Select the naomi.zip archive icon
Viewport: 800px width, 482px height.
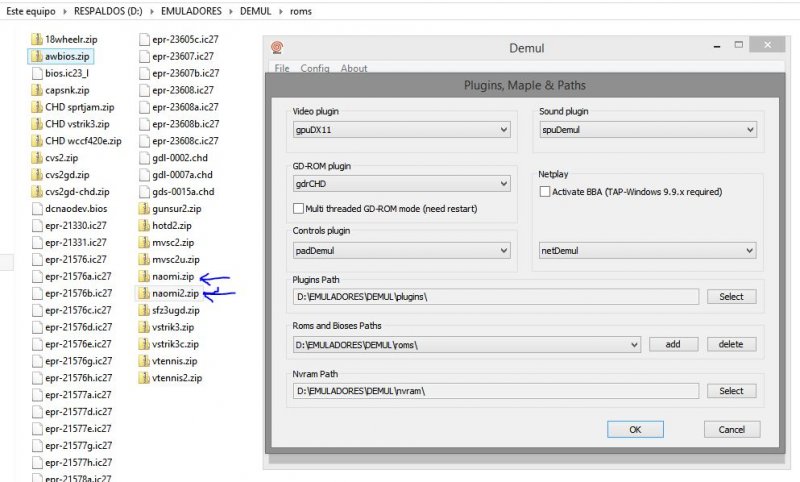144,276
